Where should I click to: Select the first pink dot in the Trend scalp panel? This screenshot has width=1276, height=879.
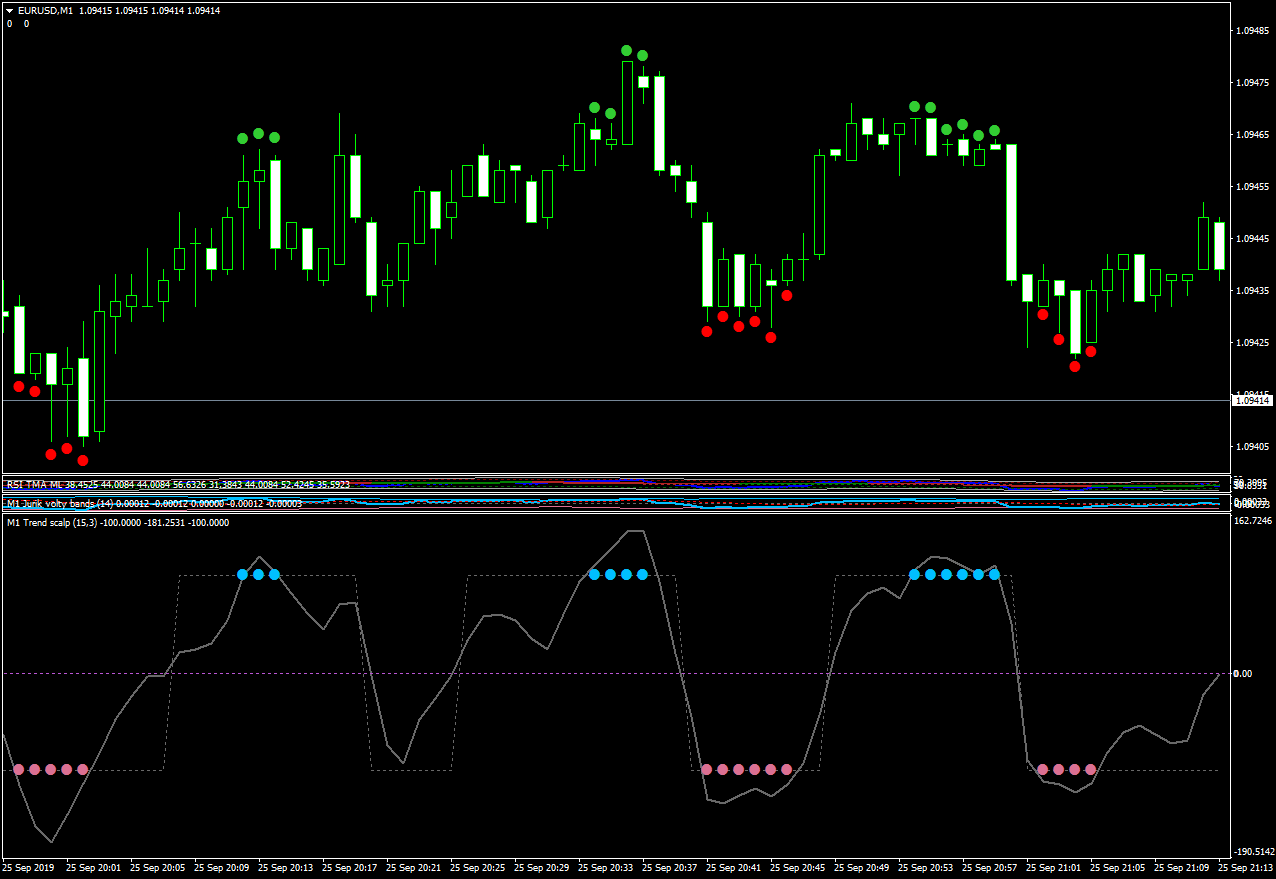tap(19, 769)
